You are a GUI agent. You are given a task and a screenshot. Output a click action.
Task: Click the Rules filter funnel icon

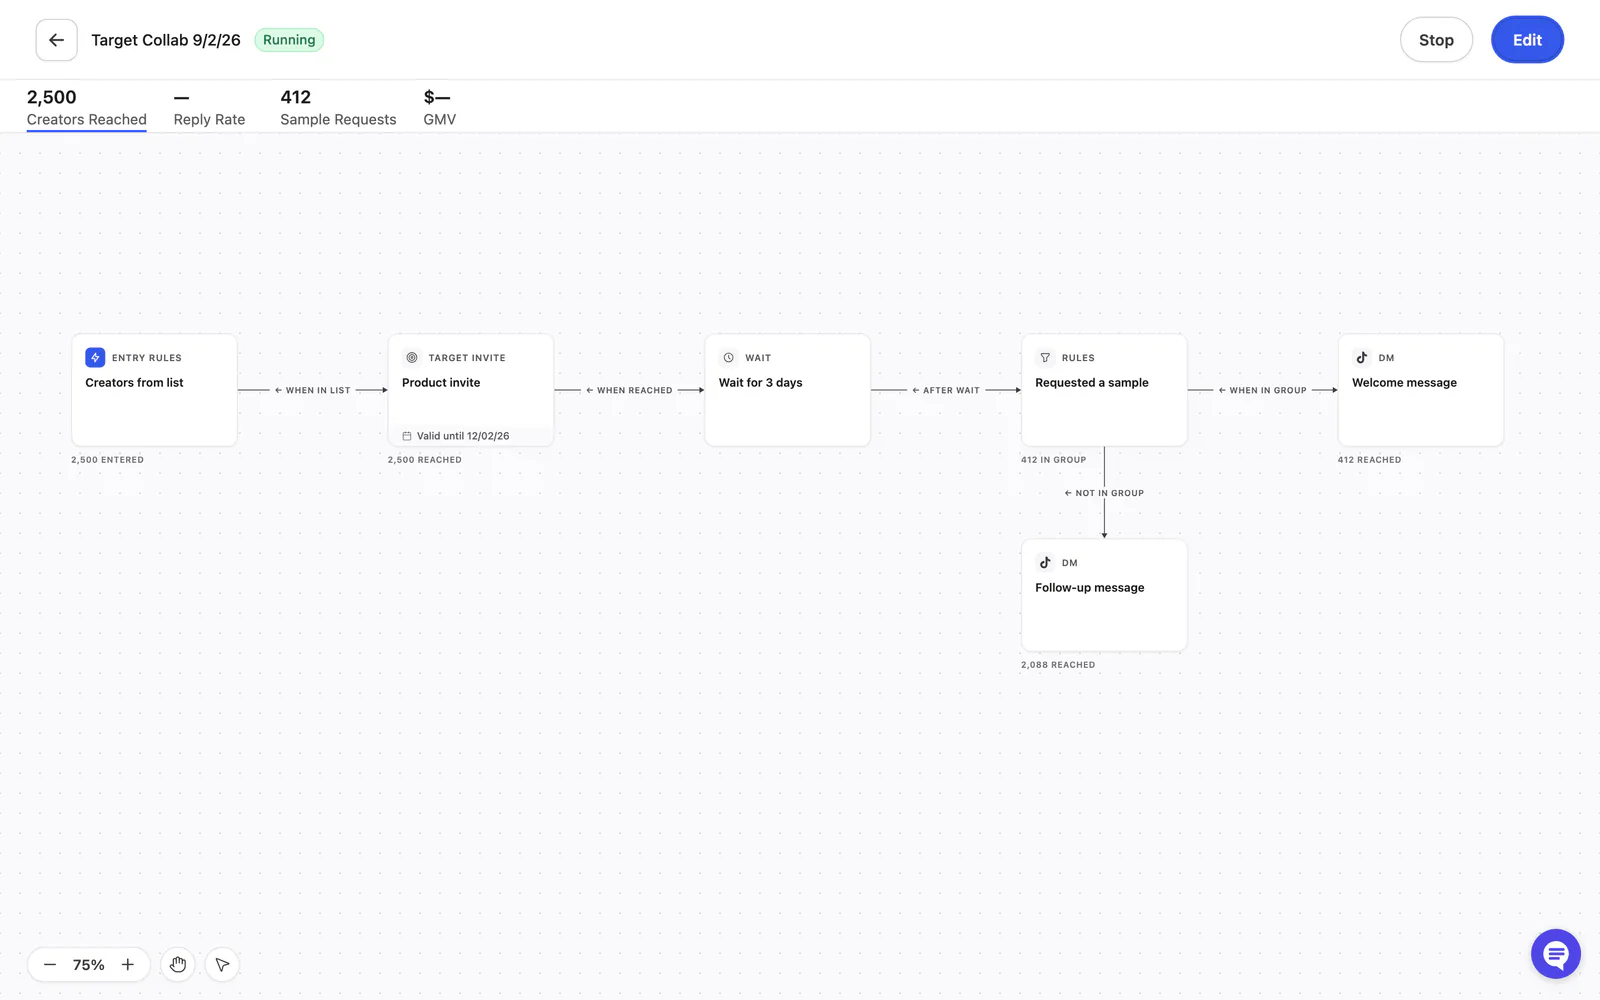tap(1045, 357)
